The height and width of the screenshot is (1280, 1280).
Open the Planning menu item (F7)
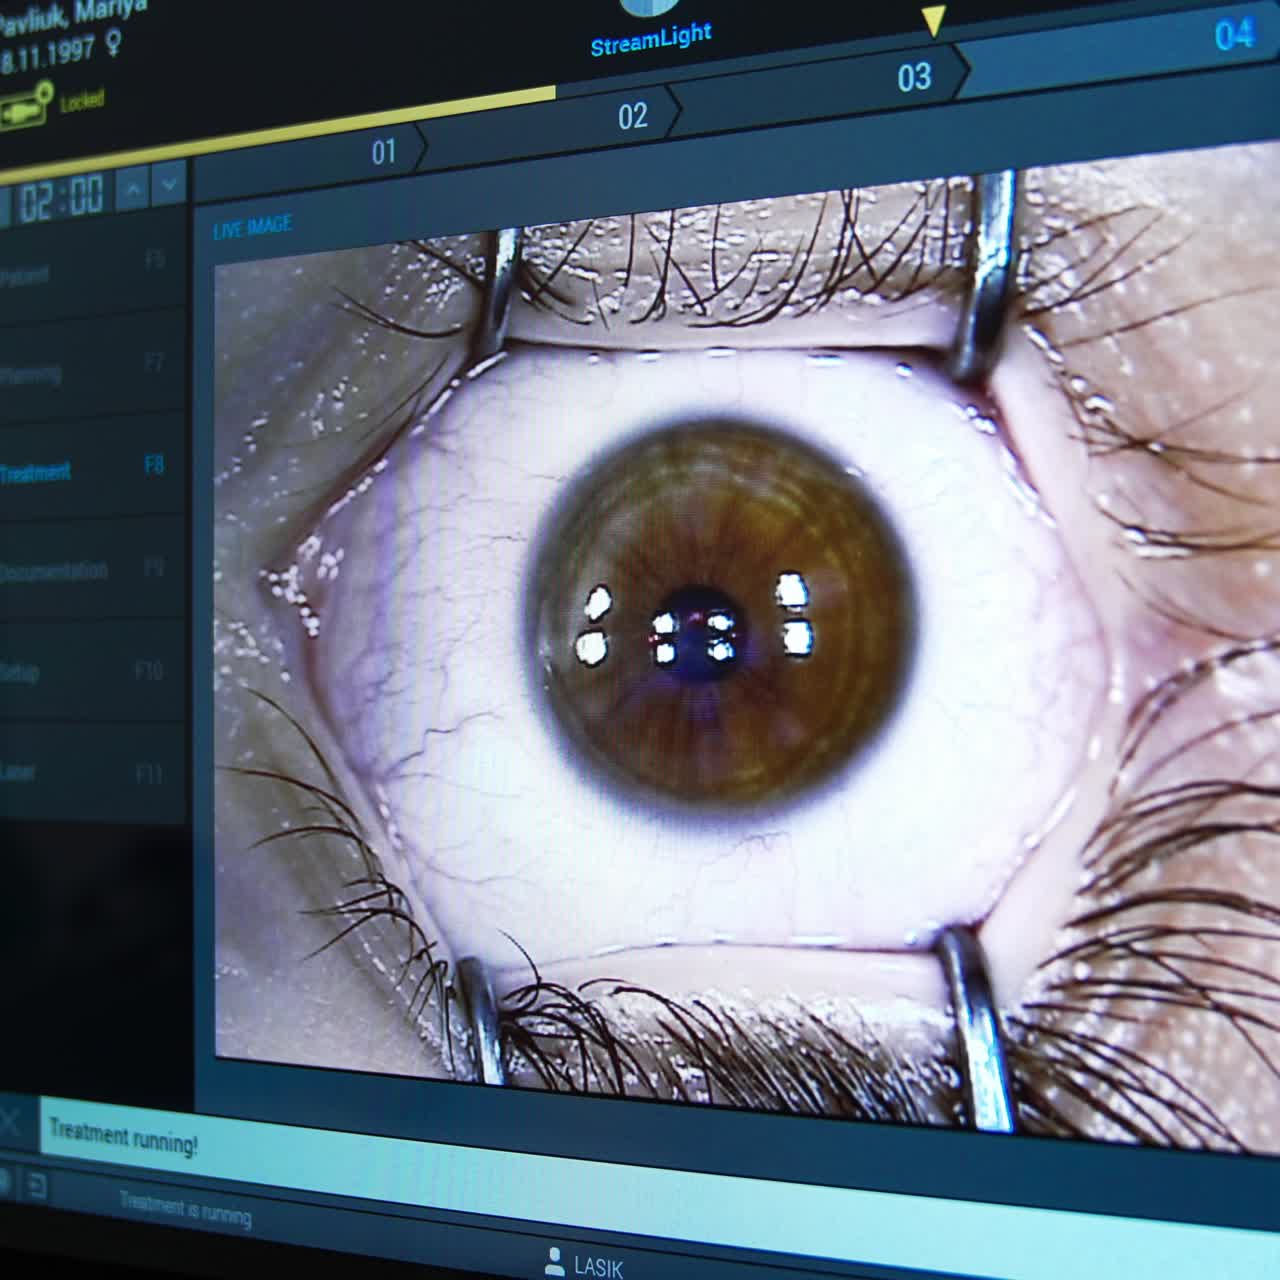(92, 369)
